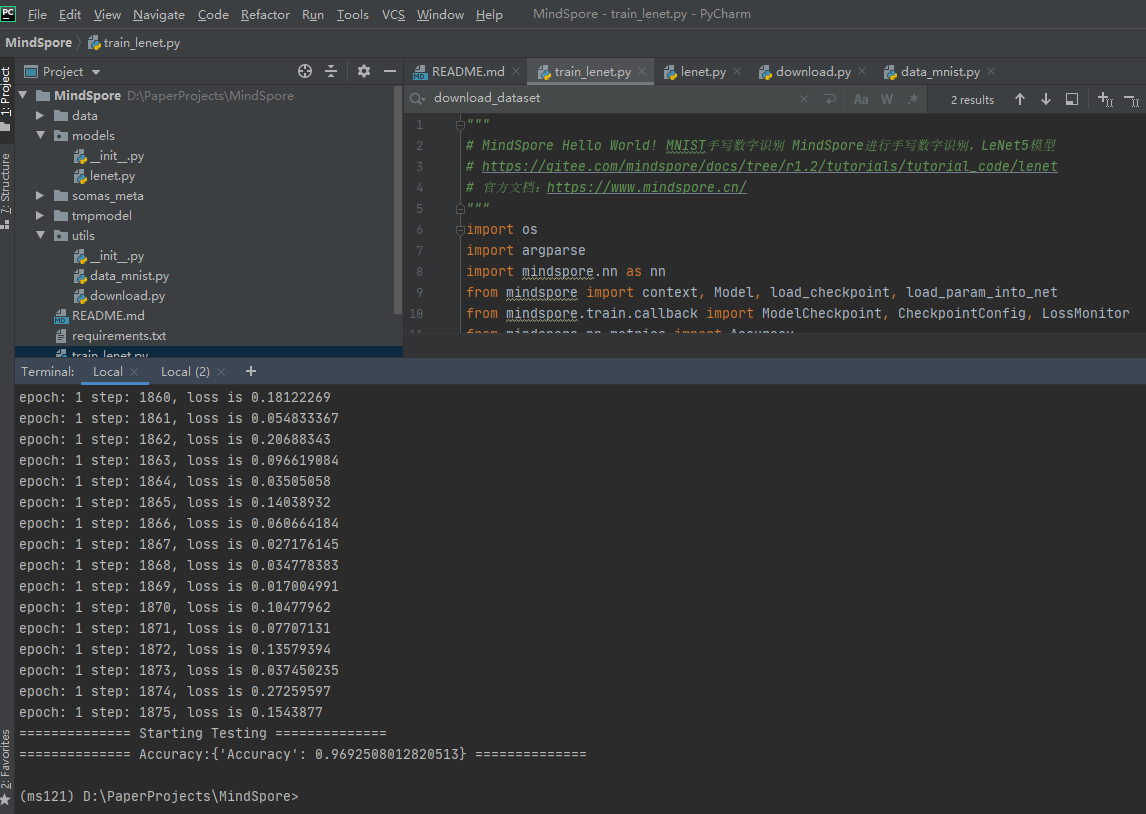
Task: Go to previous search occurrence arrow
Action: point(1020,99)
